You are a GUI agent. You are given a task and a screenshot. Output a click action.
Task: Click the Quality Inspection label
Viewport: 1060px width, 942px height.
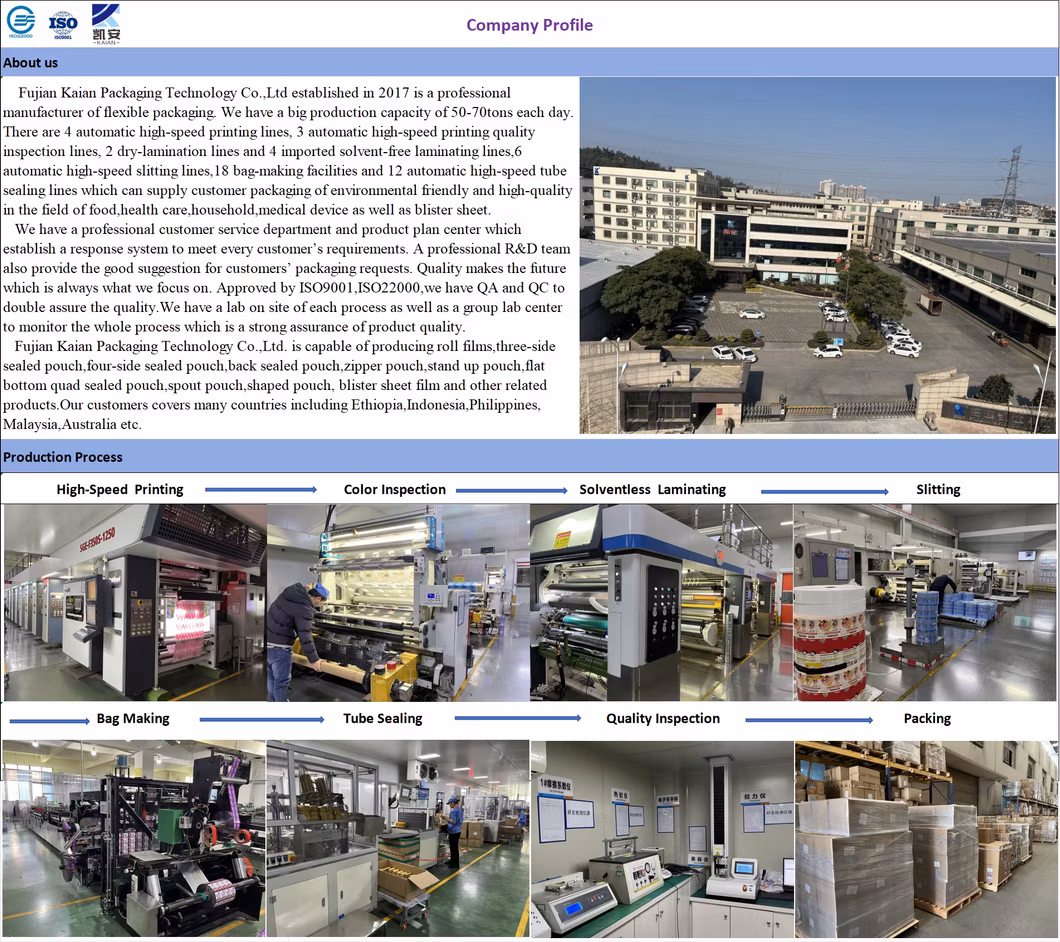663,719
